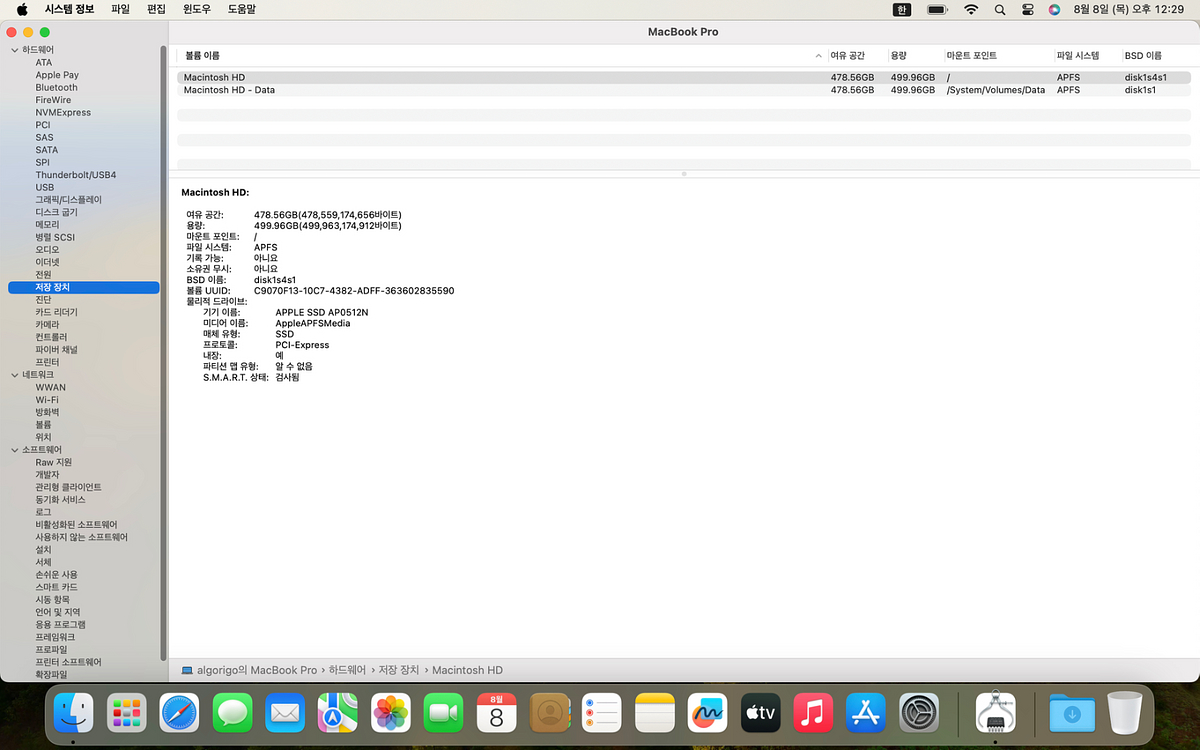Select Bluetooth in the sidebar

tap(56, 88)
